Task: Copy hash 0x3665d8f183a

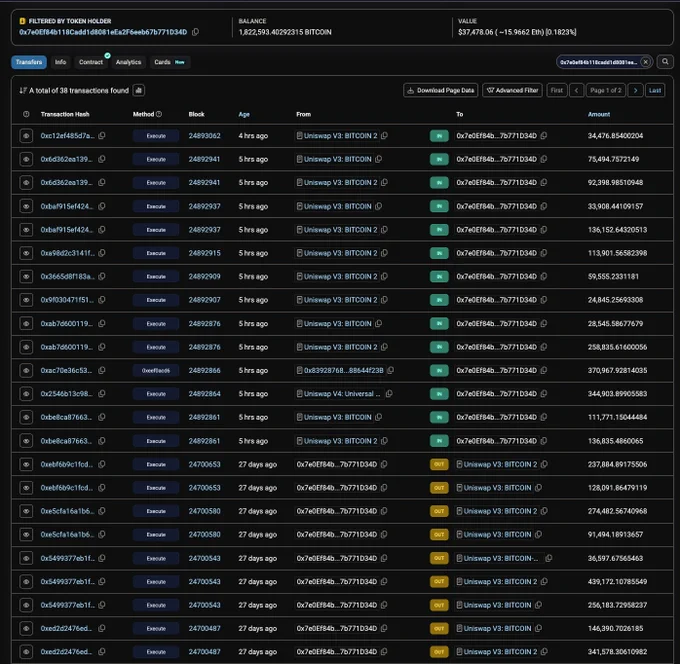Action: [102, 276]
